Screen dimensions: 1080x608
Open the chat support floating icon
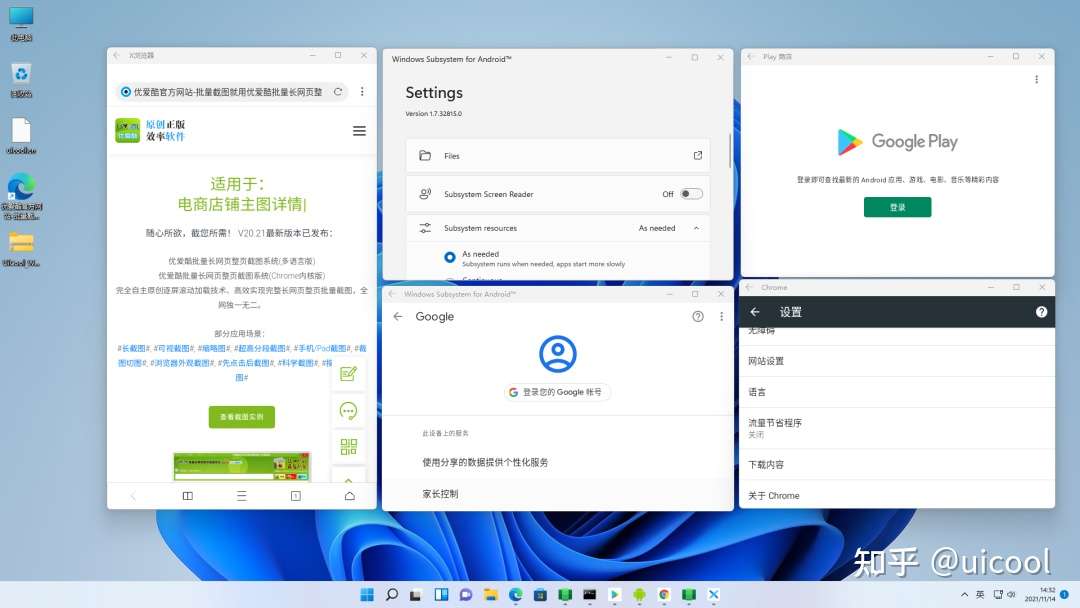349,411
